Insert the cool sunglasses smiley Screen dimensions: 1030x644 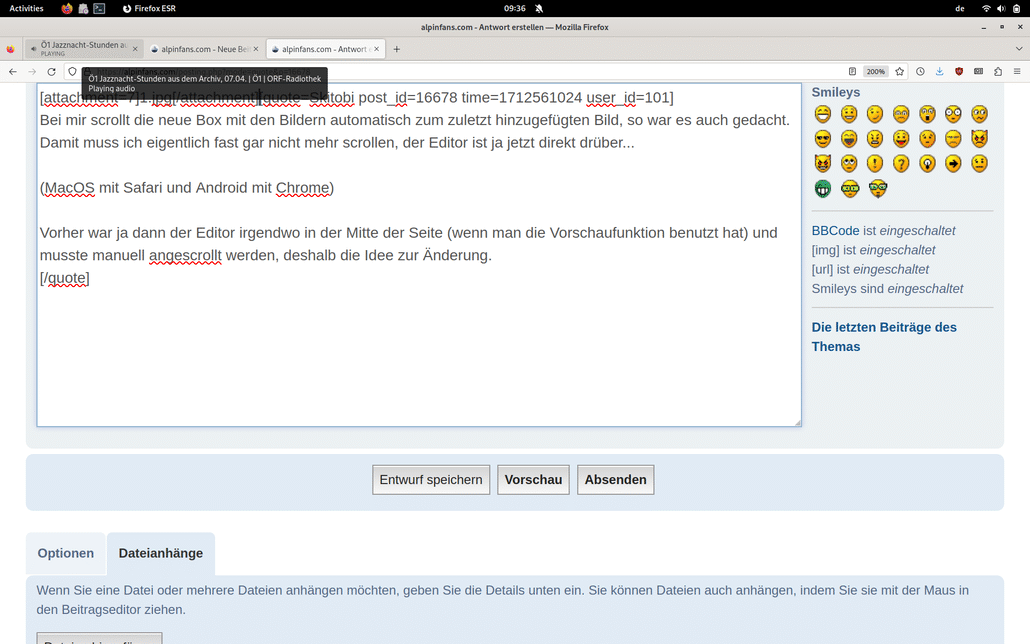822,138
